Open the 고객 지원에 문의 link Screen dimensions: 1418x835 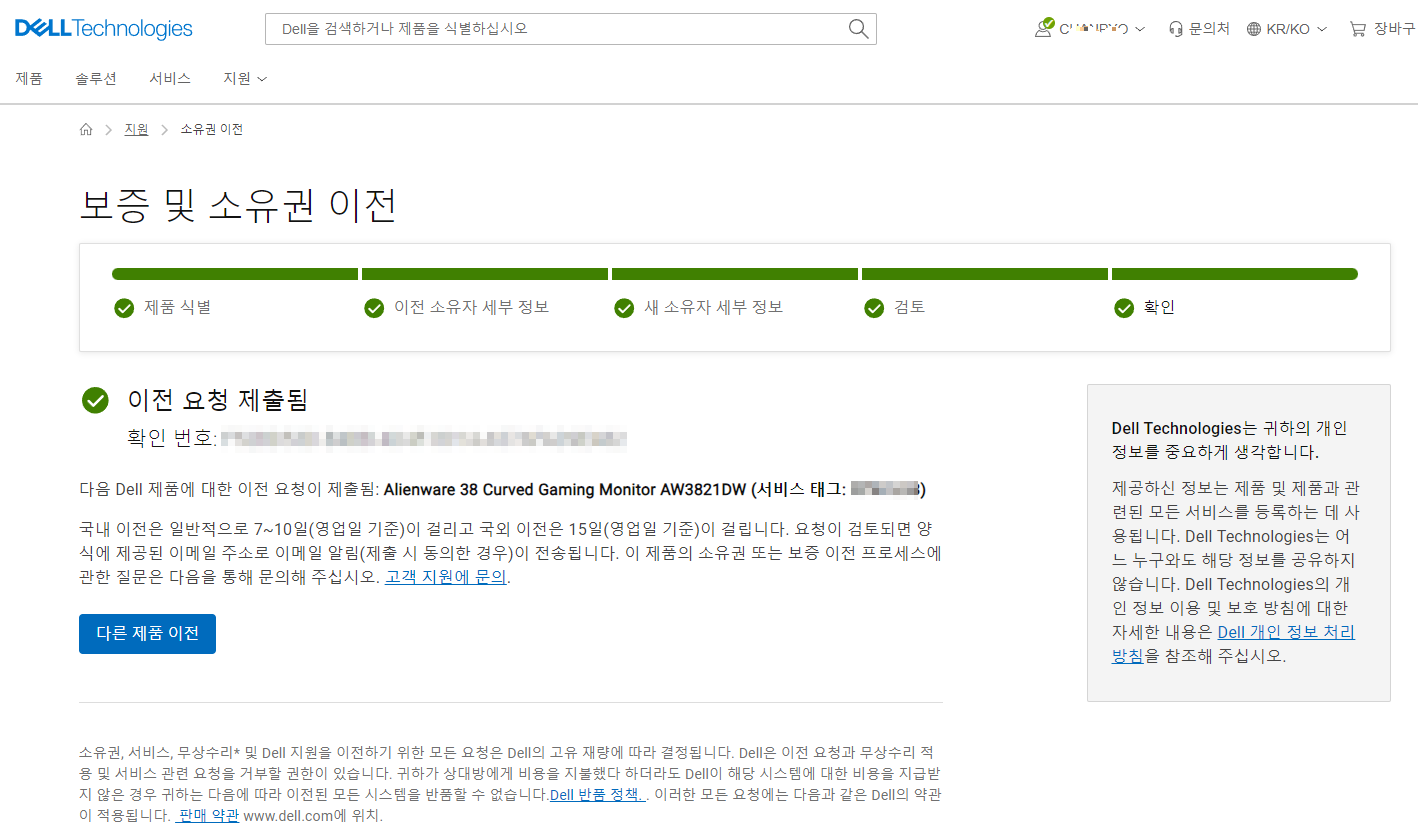(446, 578)
